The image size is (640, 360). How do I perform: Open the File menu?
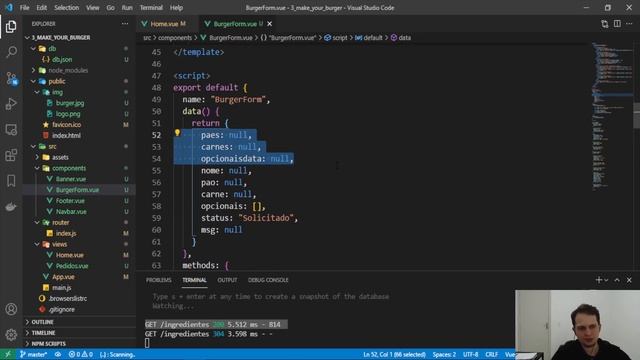(24, 8)
